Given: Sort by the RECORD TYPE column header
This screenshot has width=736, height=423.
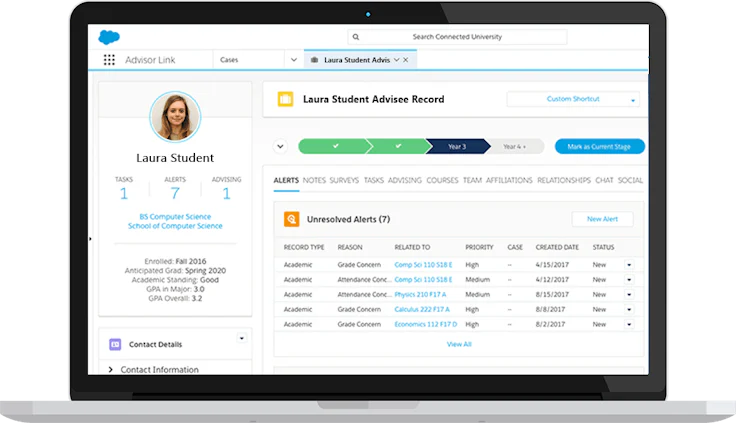Looking at the screenshot, I should [x=304, y=247].
